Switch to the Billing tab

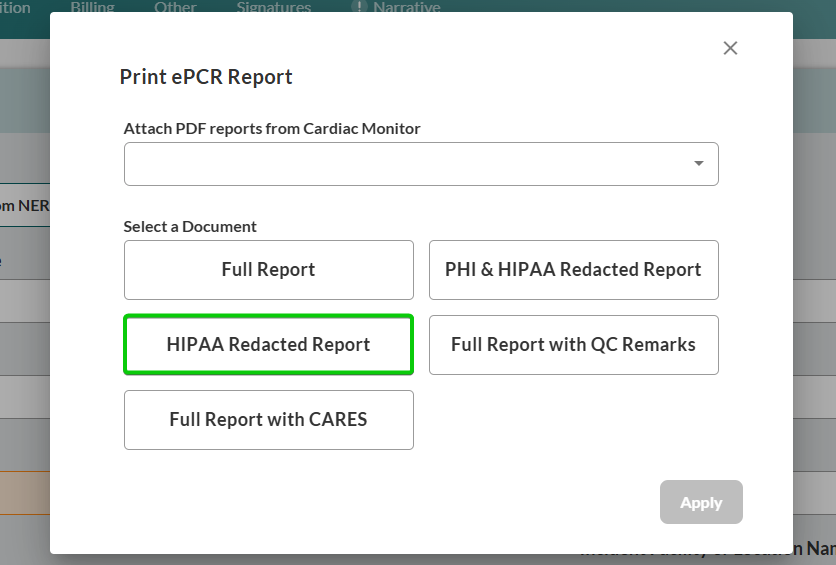click(x=91, y=7)
